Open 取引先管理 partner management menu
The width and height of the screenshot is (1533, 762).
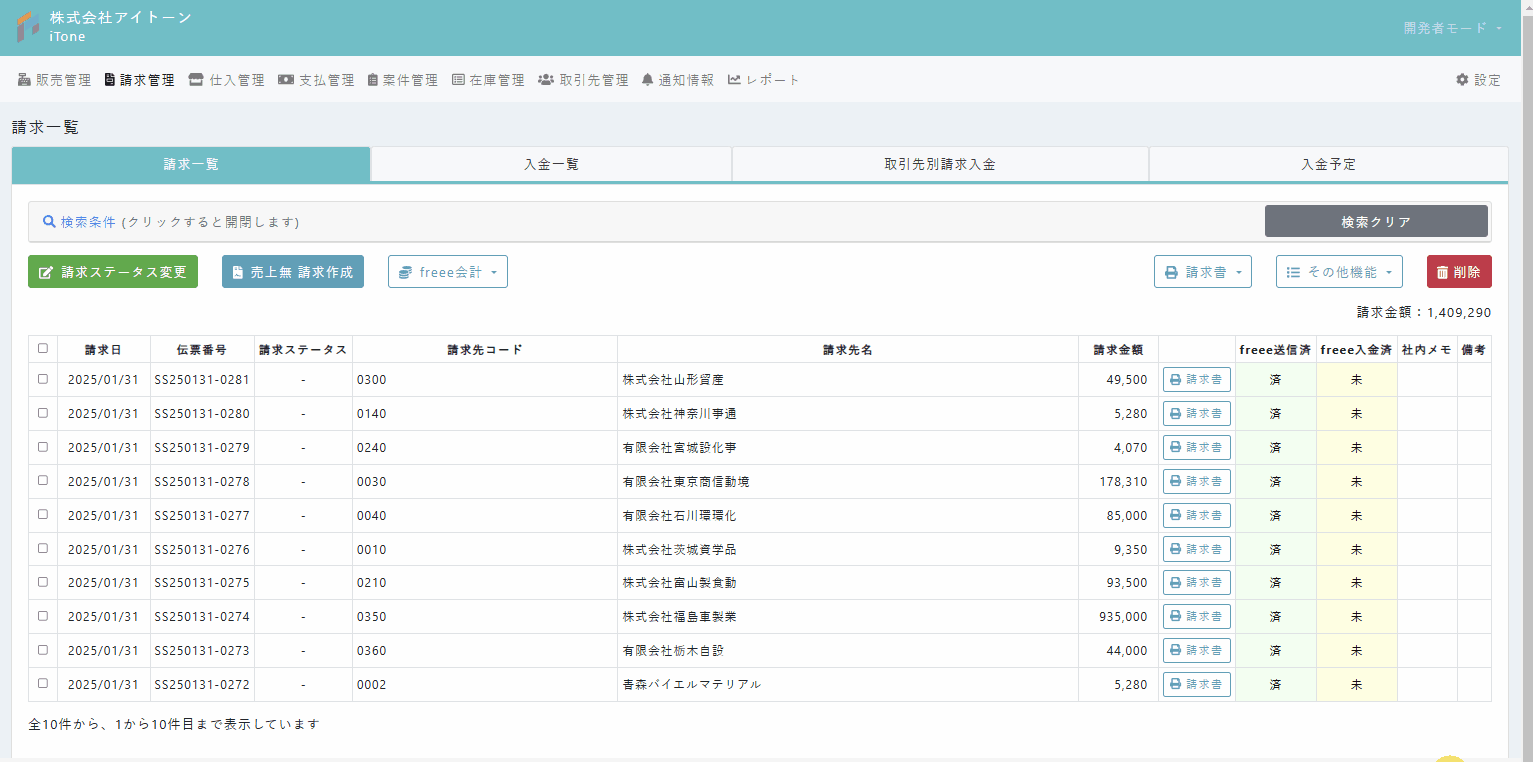(x=583, y=80)
